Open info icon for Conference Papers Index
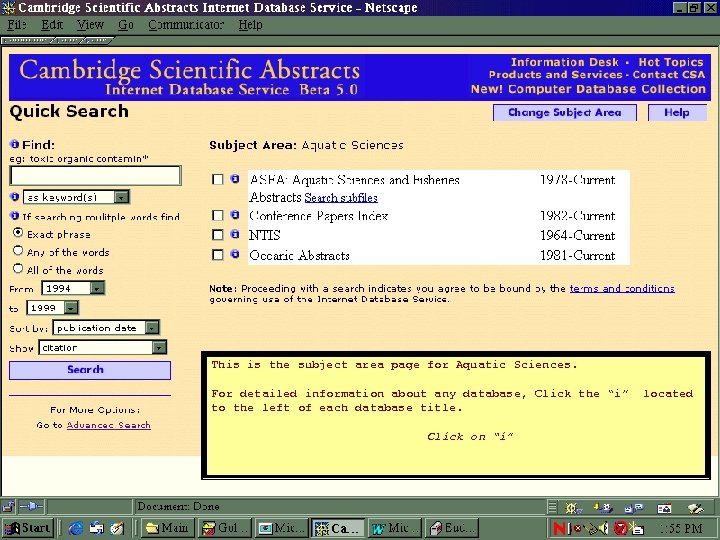 point(235,215)
